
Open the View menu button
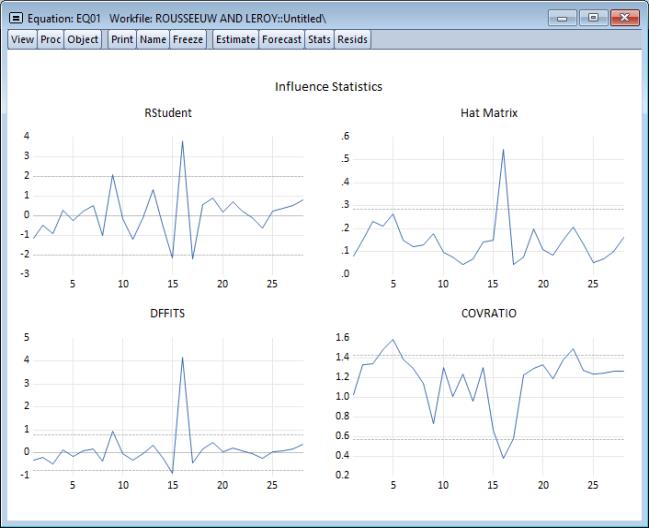pyautogui.click(x=22, y=39)
